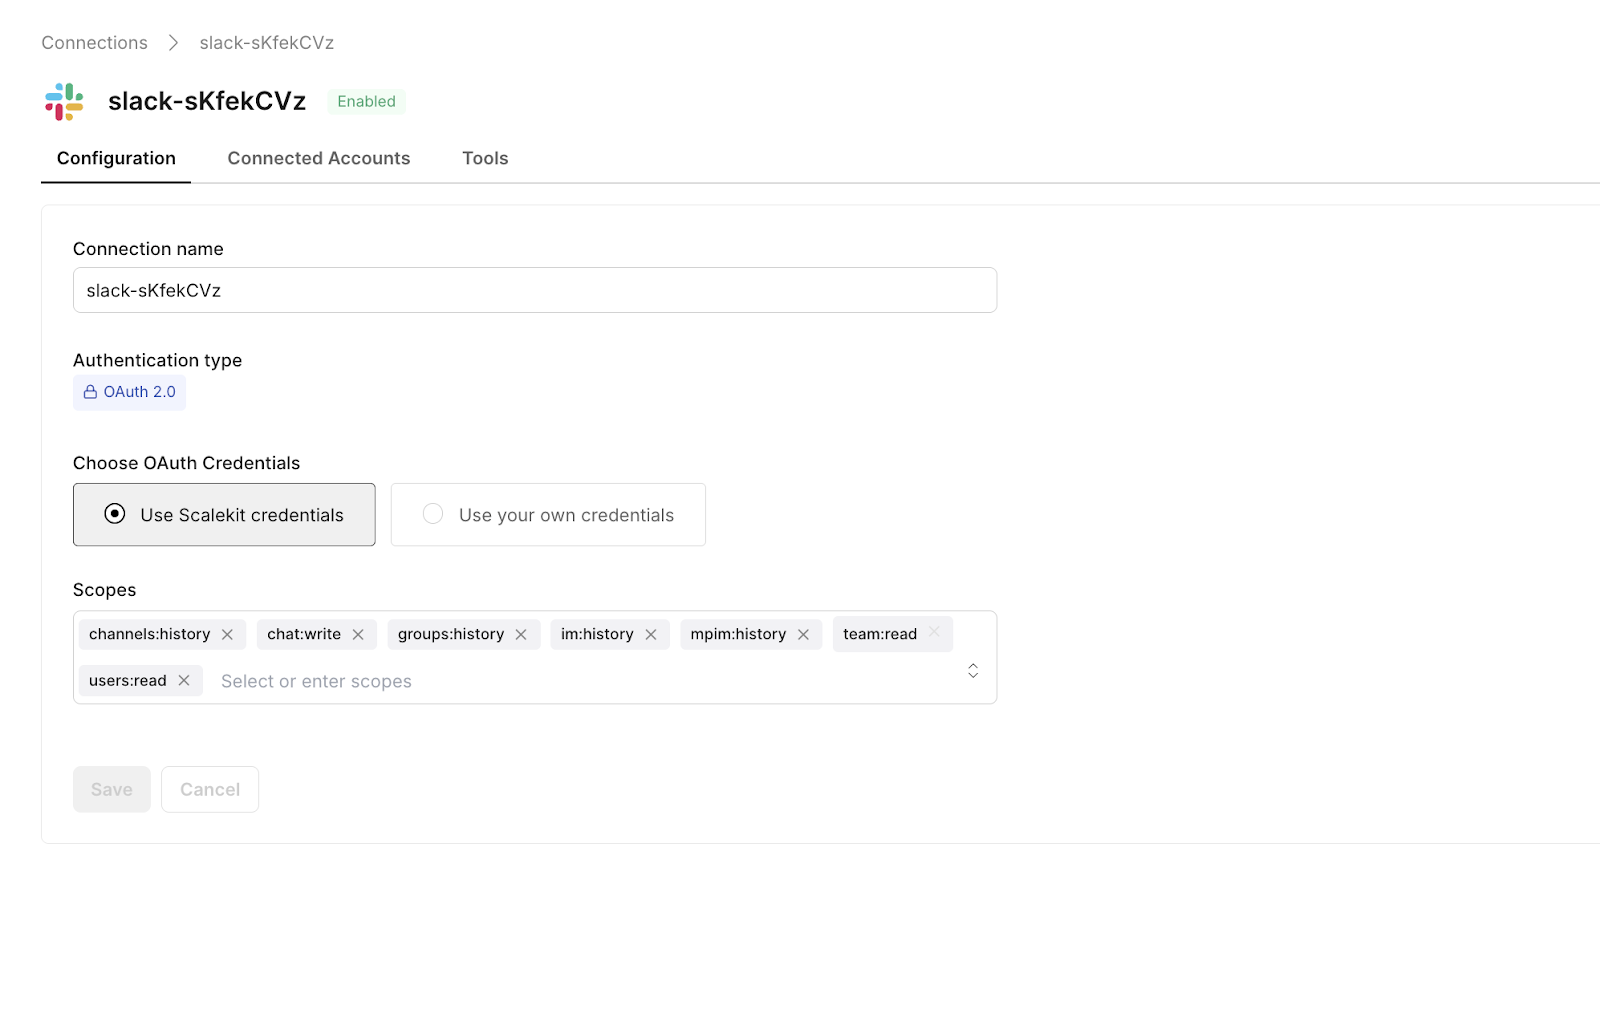Switch to the Tools tab

point(485,158)
